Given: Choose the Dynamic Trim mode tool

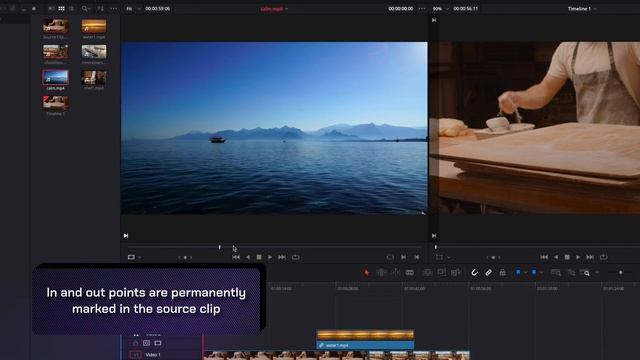Looking at the screenshot, I should (396, 272).
